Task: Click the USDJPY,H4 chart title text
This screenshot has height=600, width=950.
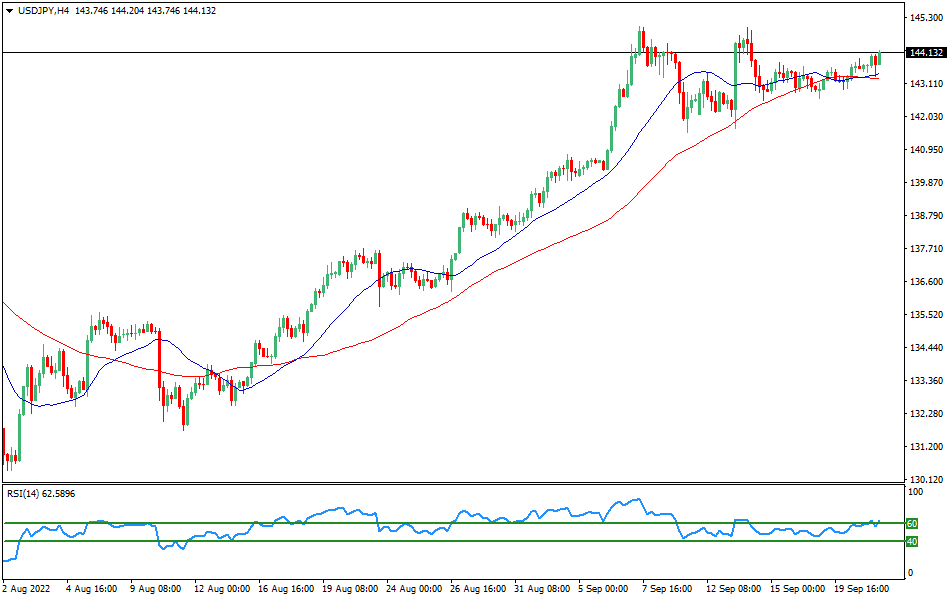Action: (44, 10)
